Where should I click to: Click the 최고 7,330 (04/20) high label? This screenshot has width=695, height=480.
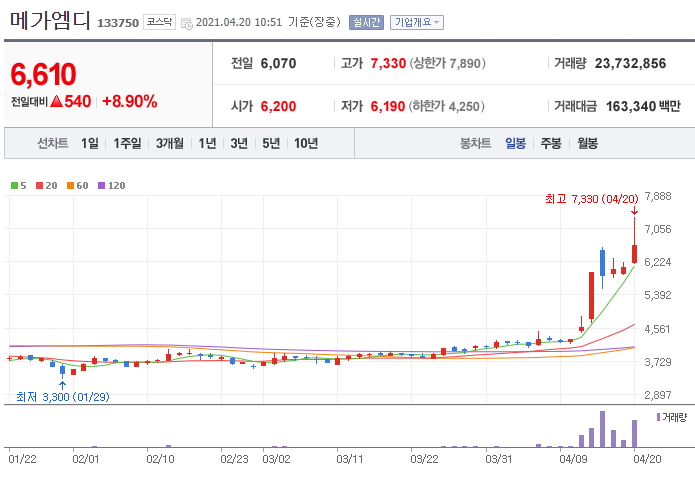click(x=592, y=199)
